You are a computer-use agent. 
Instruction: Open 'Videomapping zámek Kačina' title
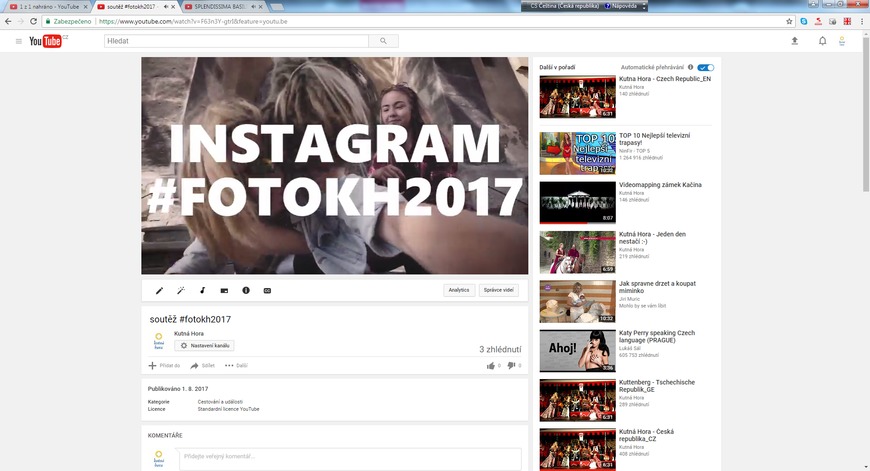660,185
